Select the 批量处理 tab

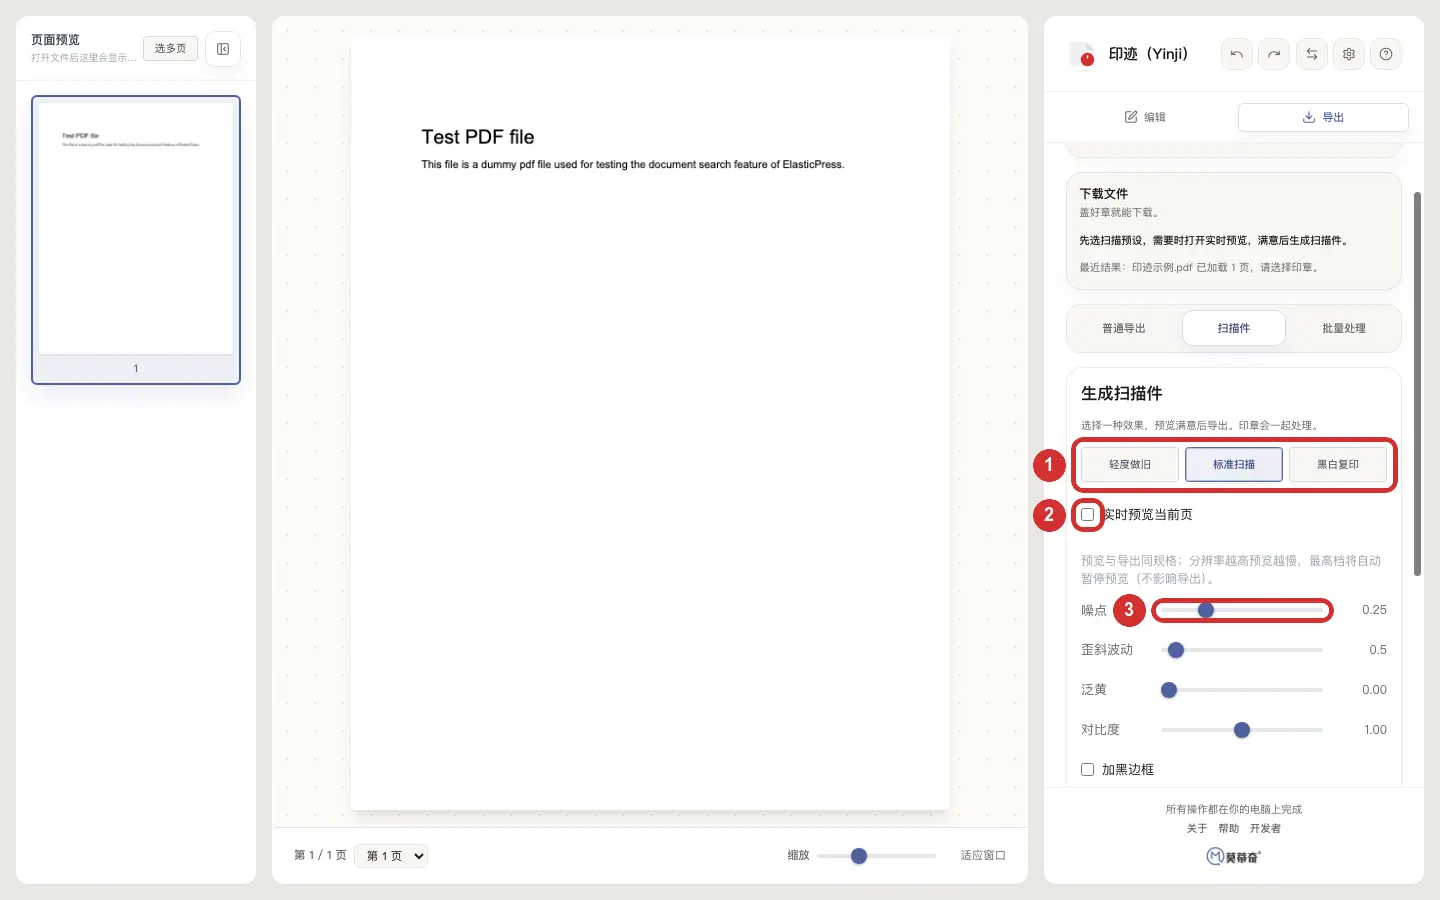pos(1344,328)
